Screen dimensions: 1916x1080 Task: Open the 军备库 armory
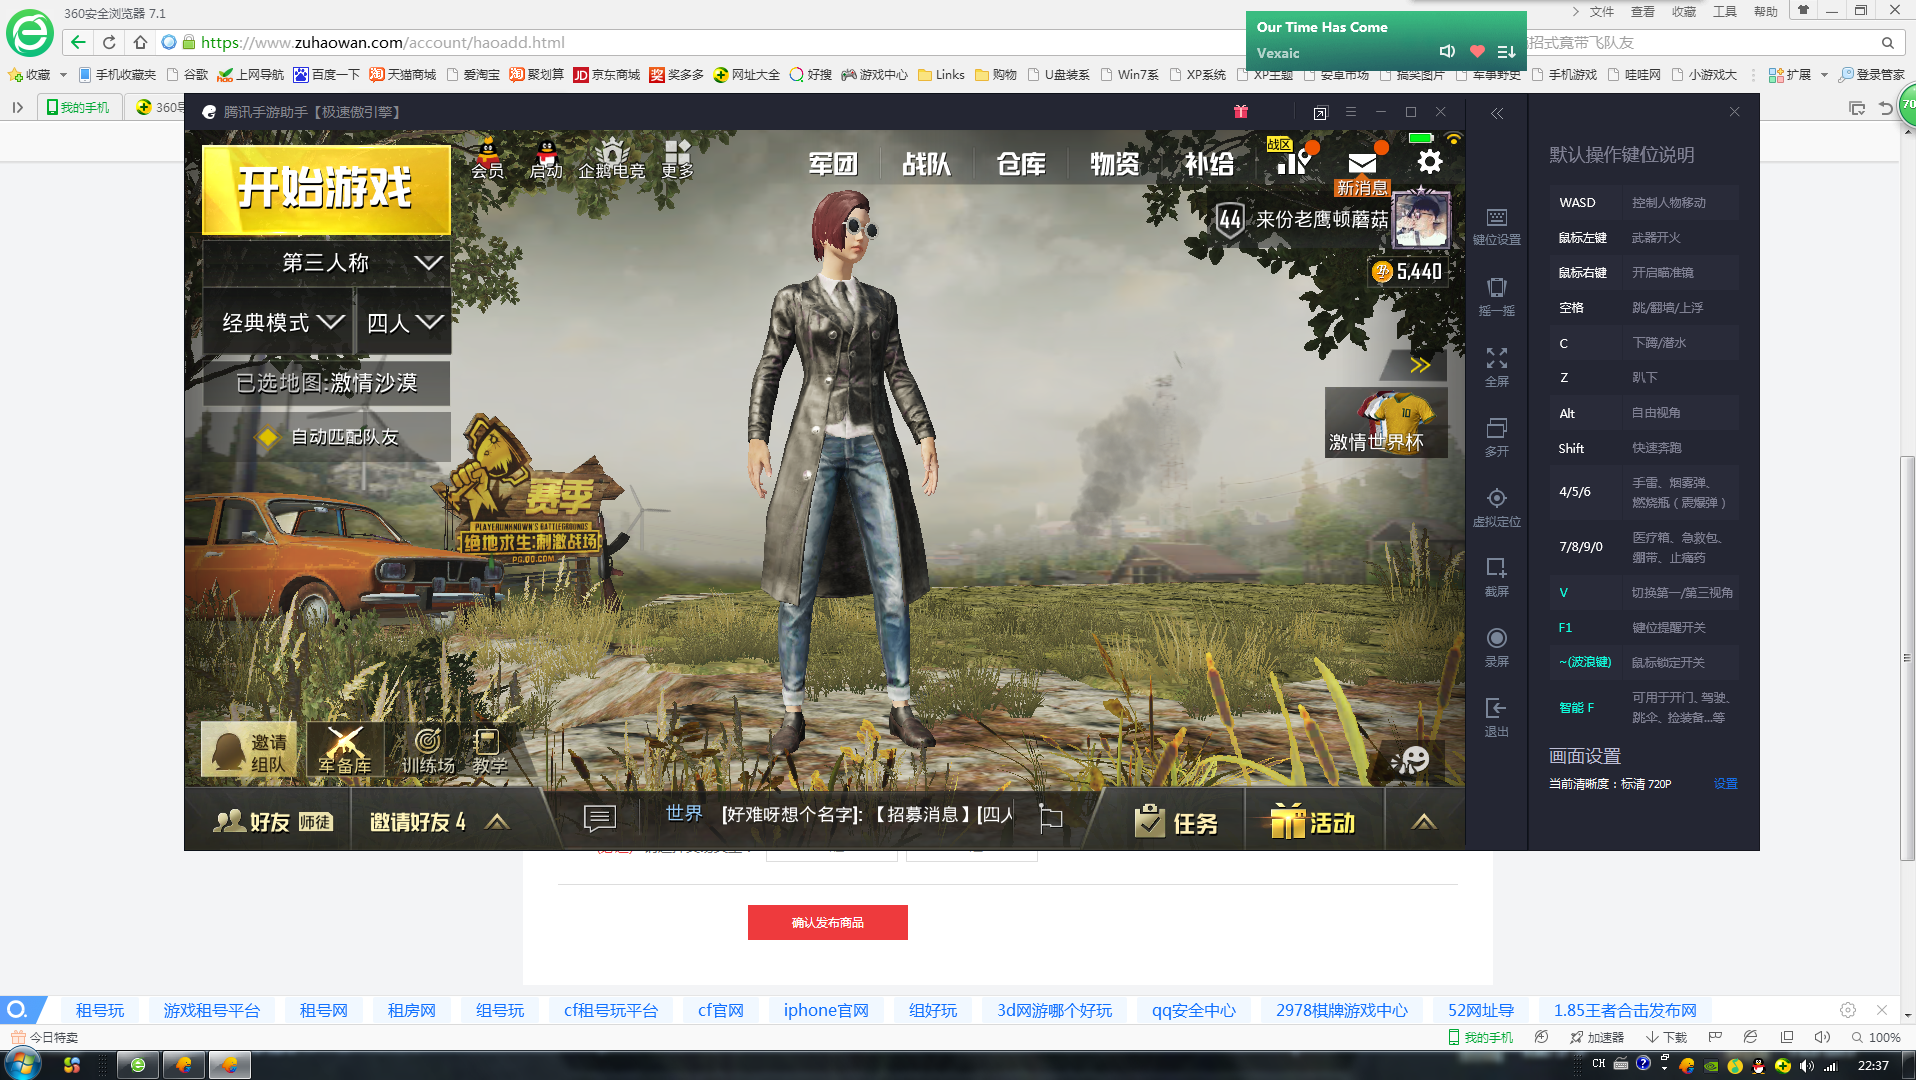[345, 750]
